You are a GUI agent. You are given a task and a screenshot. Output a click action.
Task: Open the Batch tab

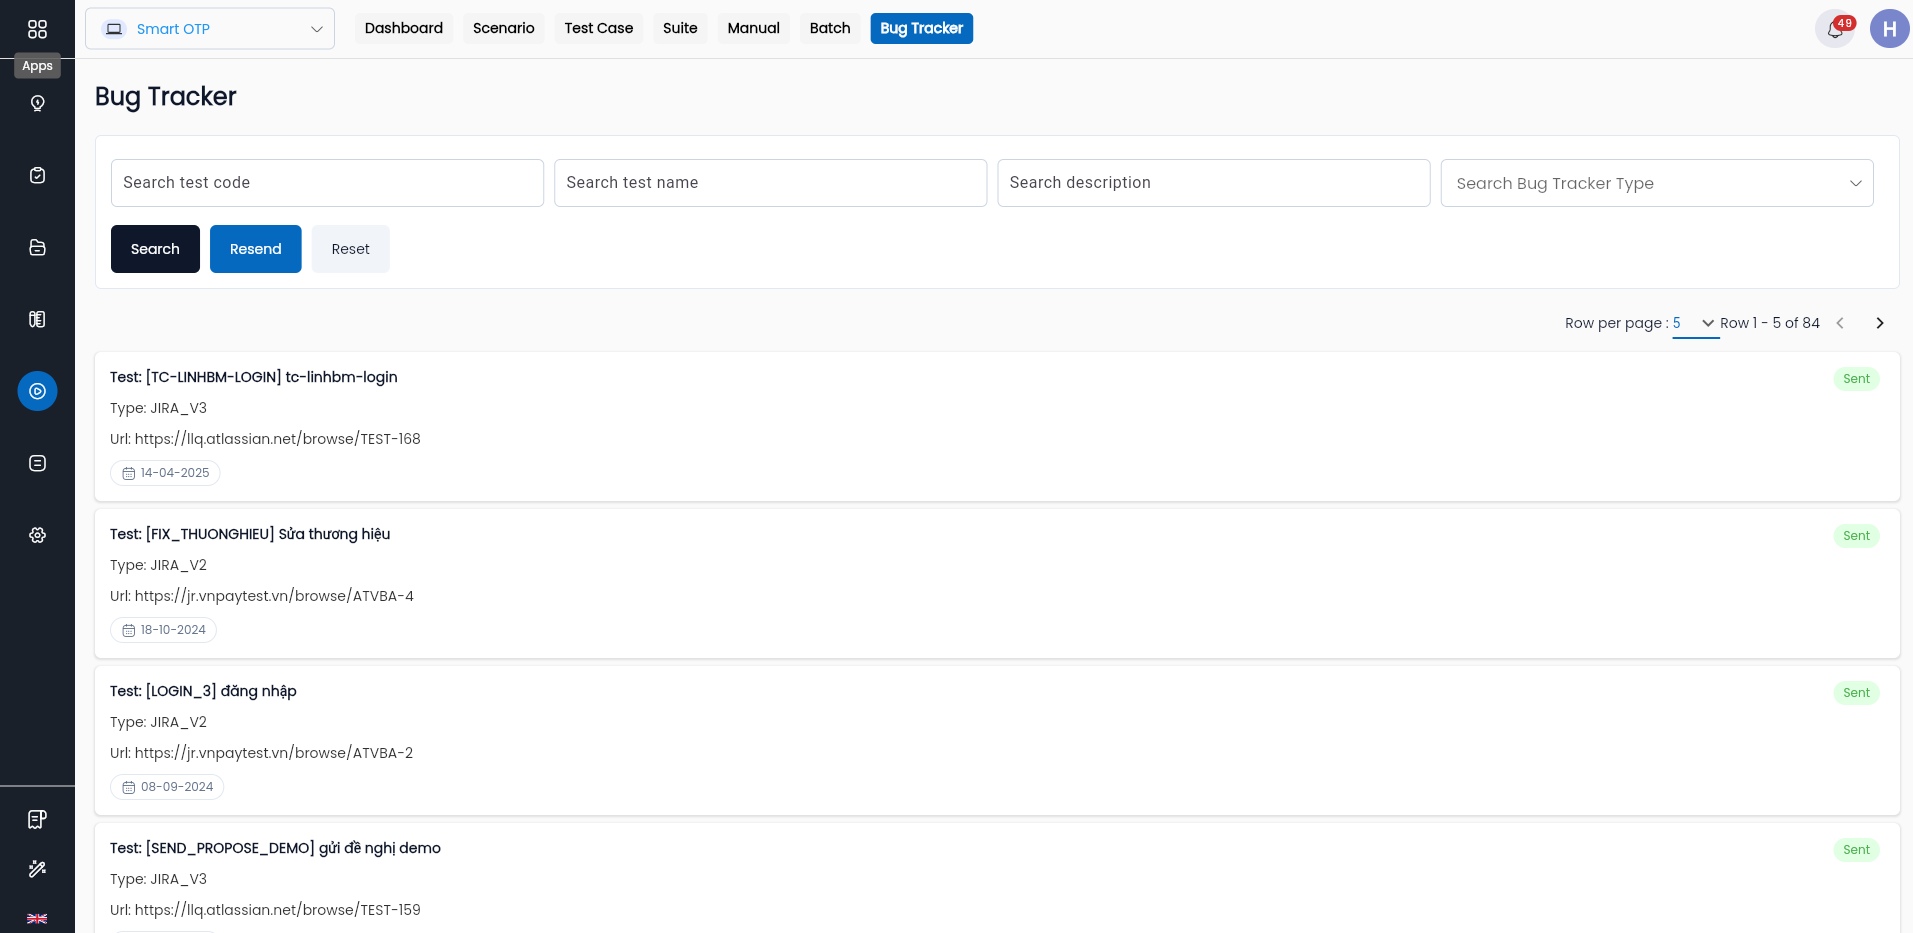tap(830, 28)
